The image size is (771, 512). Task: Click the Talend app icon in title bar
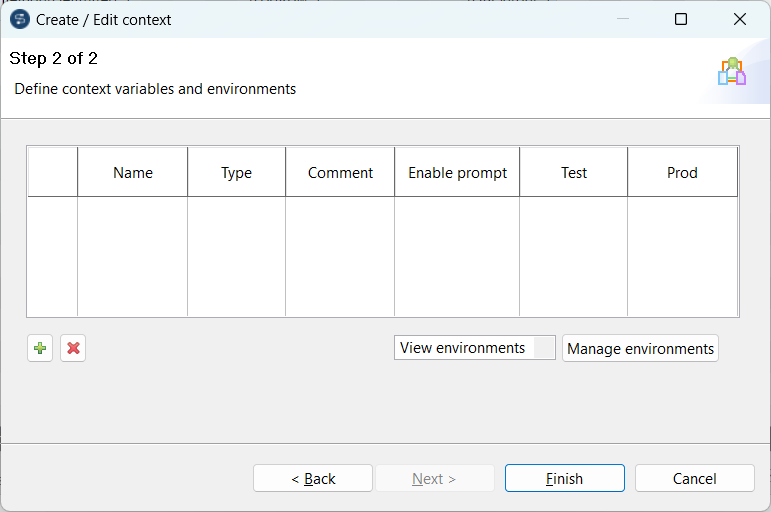(x=19, y=19)
